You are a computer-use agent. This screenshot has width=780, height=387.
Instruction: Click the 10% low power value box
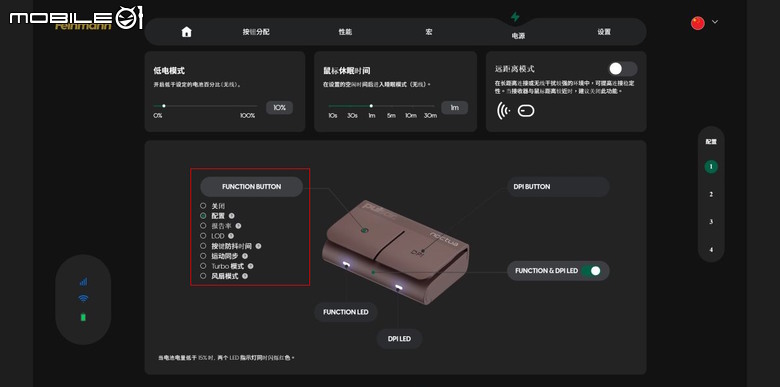[x=280, y=107]
